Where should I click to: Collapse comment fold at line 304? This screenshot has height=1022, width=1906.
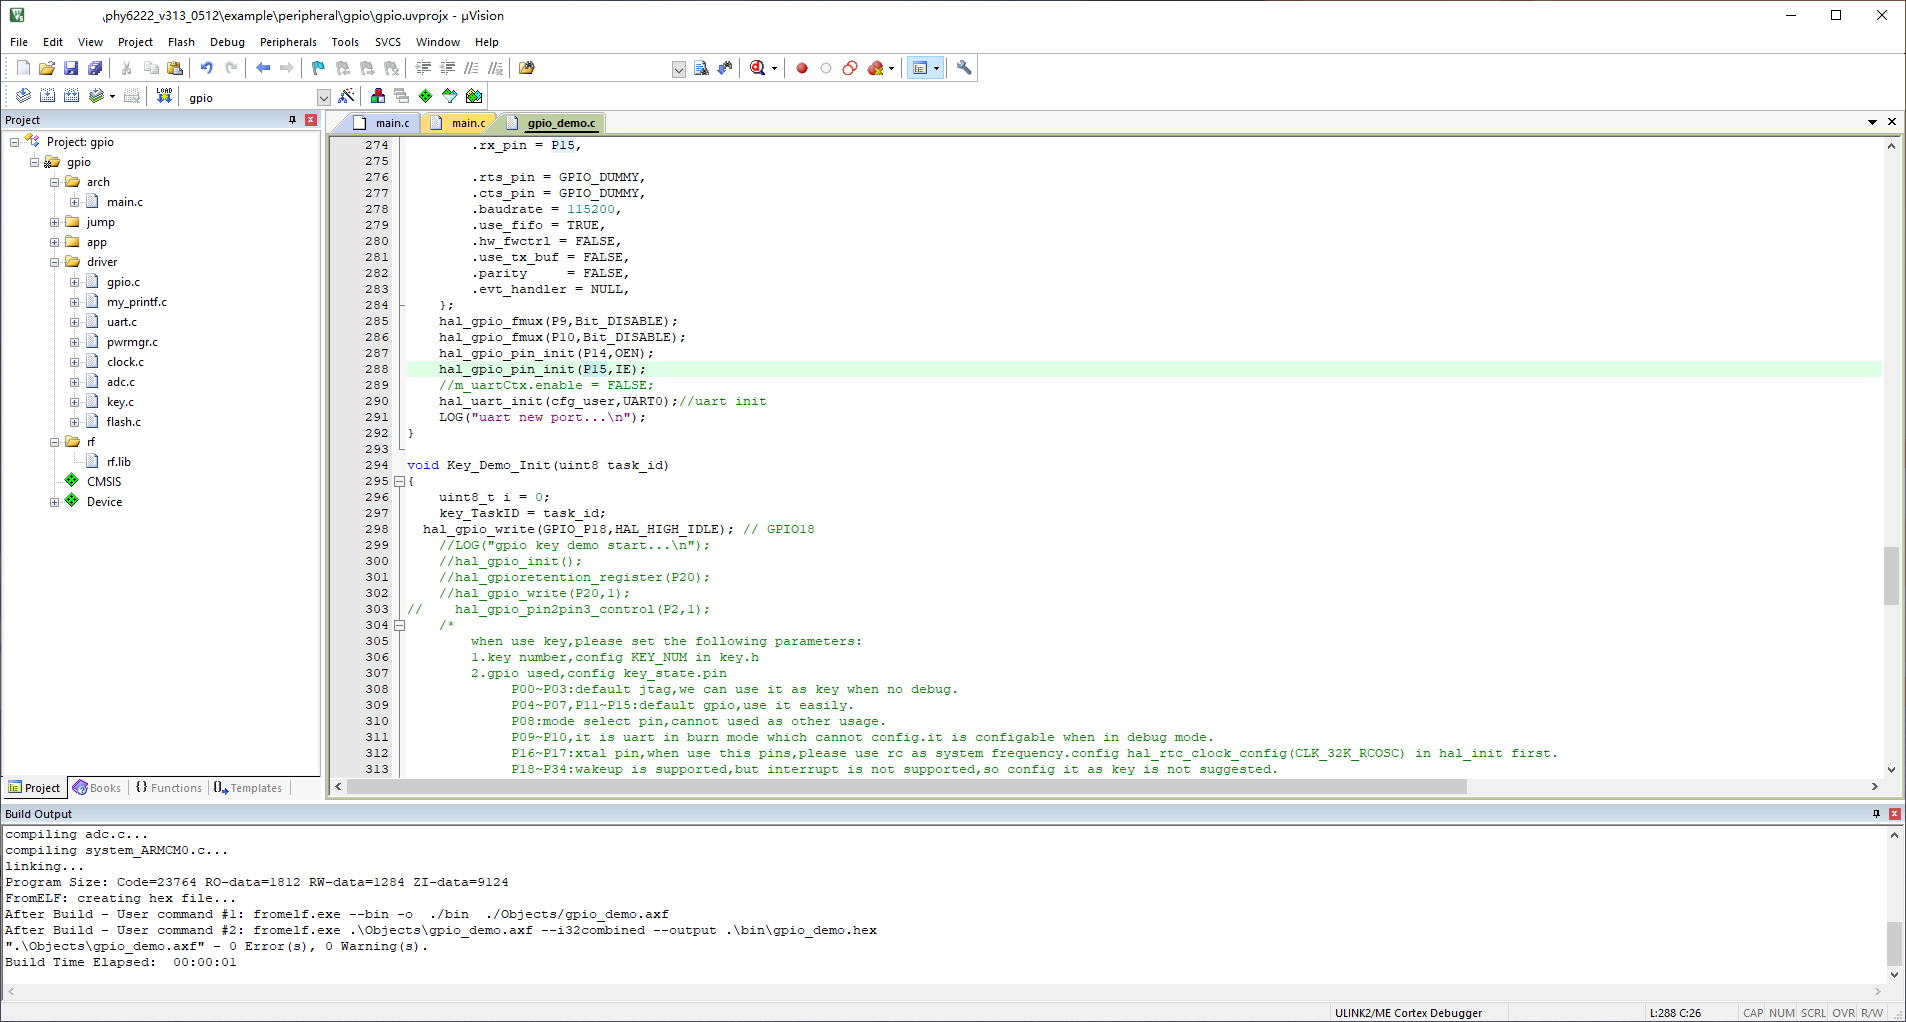click(x=399, y=625)
